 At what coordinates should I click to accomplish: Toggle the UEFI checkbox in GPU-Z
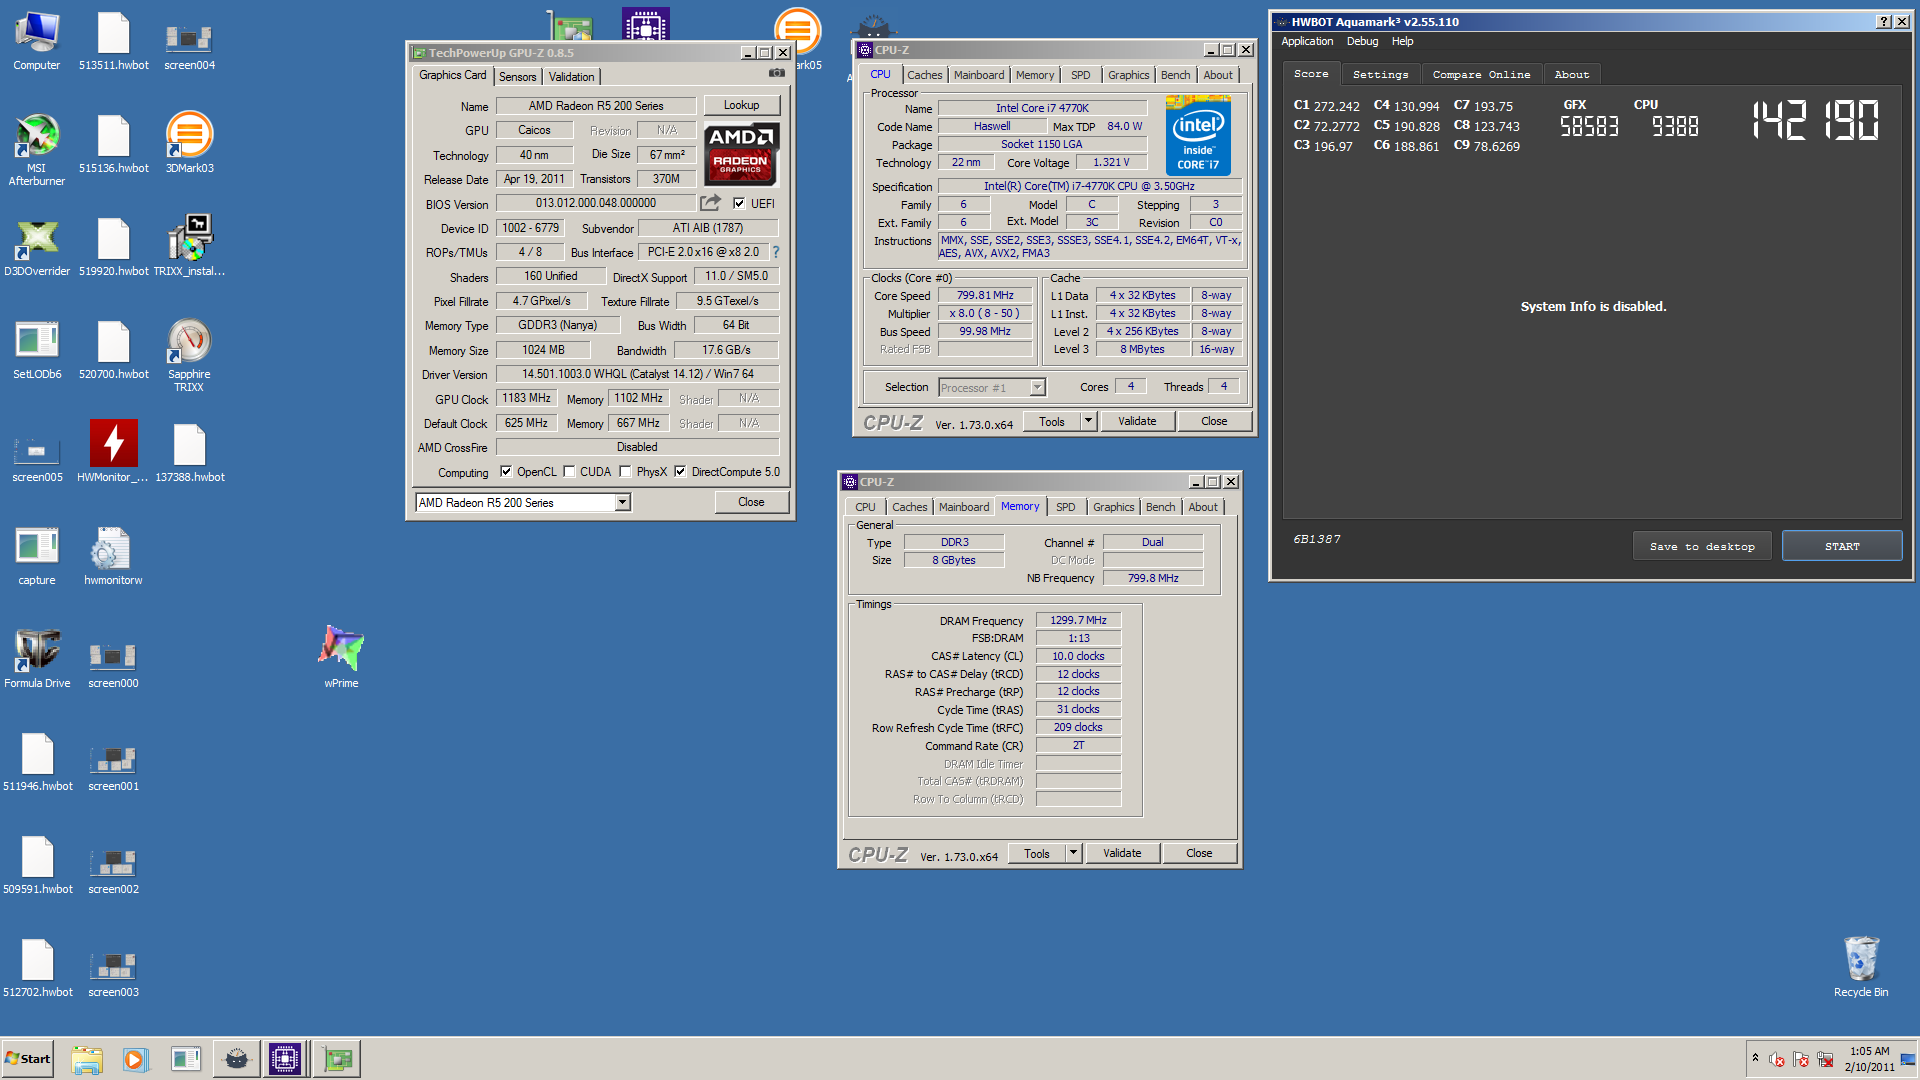(739, 203)
